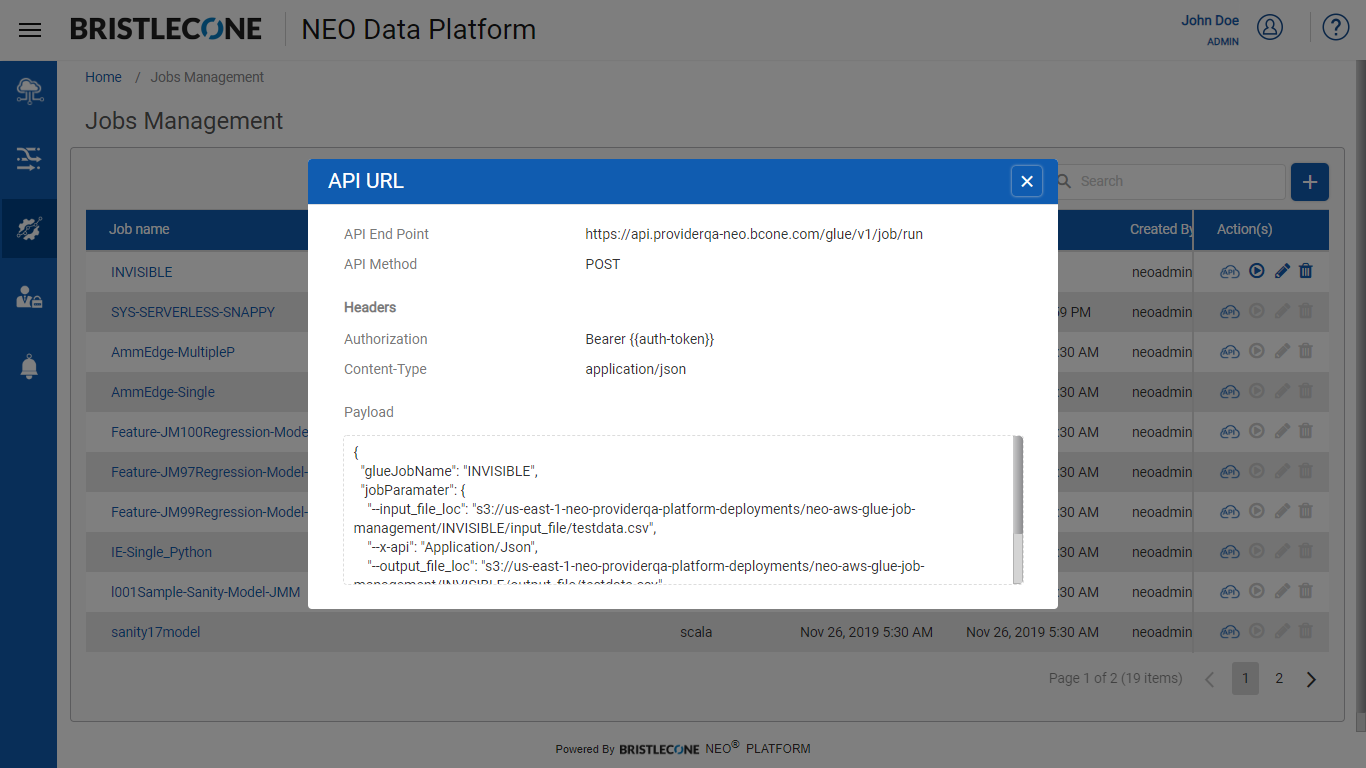Open the SYS-SERVERLESS-SNAPPY job link
The width and height of the screenshot is (1366, 768).
tap(193, 312)
